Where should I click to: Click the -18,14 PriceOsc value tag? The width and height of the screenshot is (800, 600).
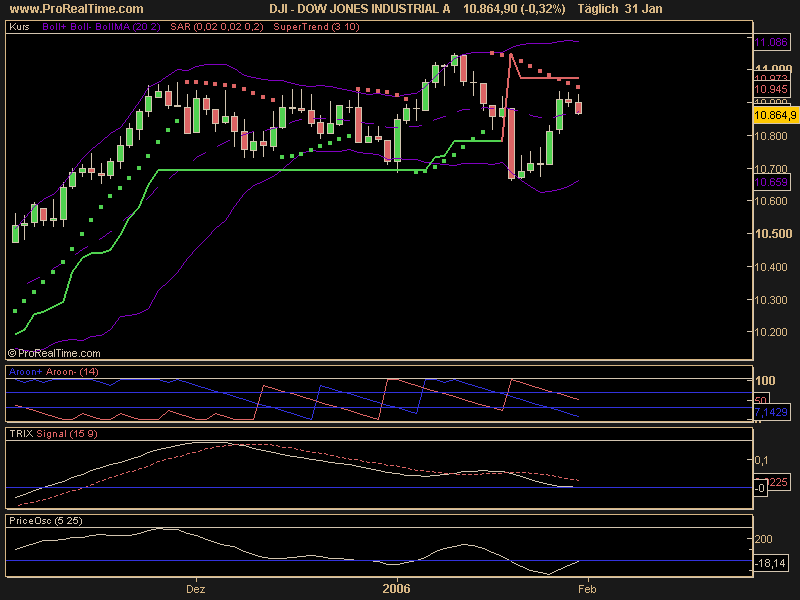tap(769, 563)
